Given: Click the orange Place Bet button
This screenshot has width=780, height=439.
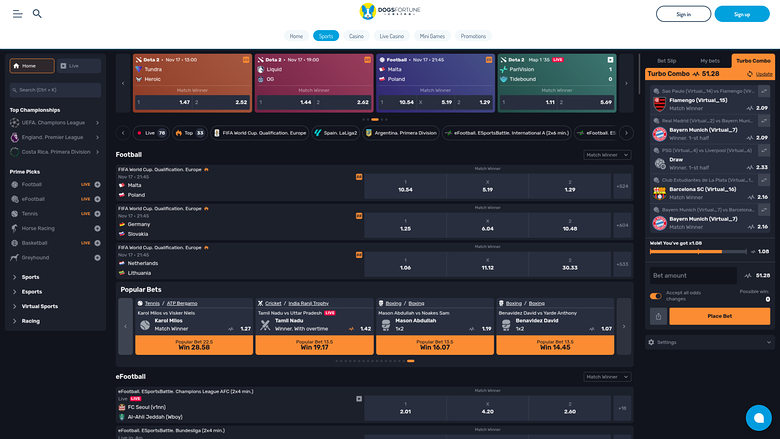Looking at the screenshot, I should tap(719, 316).
